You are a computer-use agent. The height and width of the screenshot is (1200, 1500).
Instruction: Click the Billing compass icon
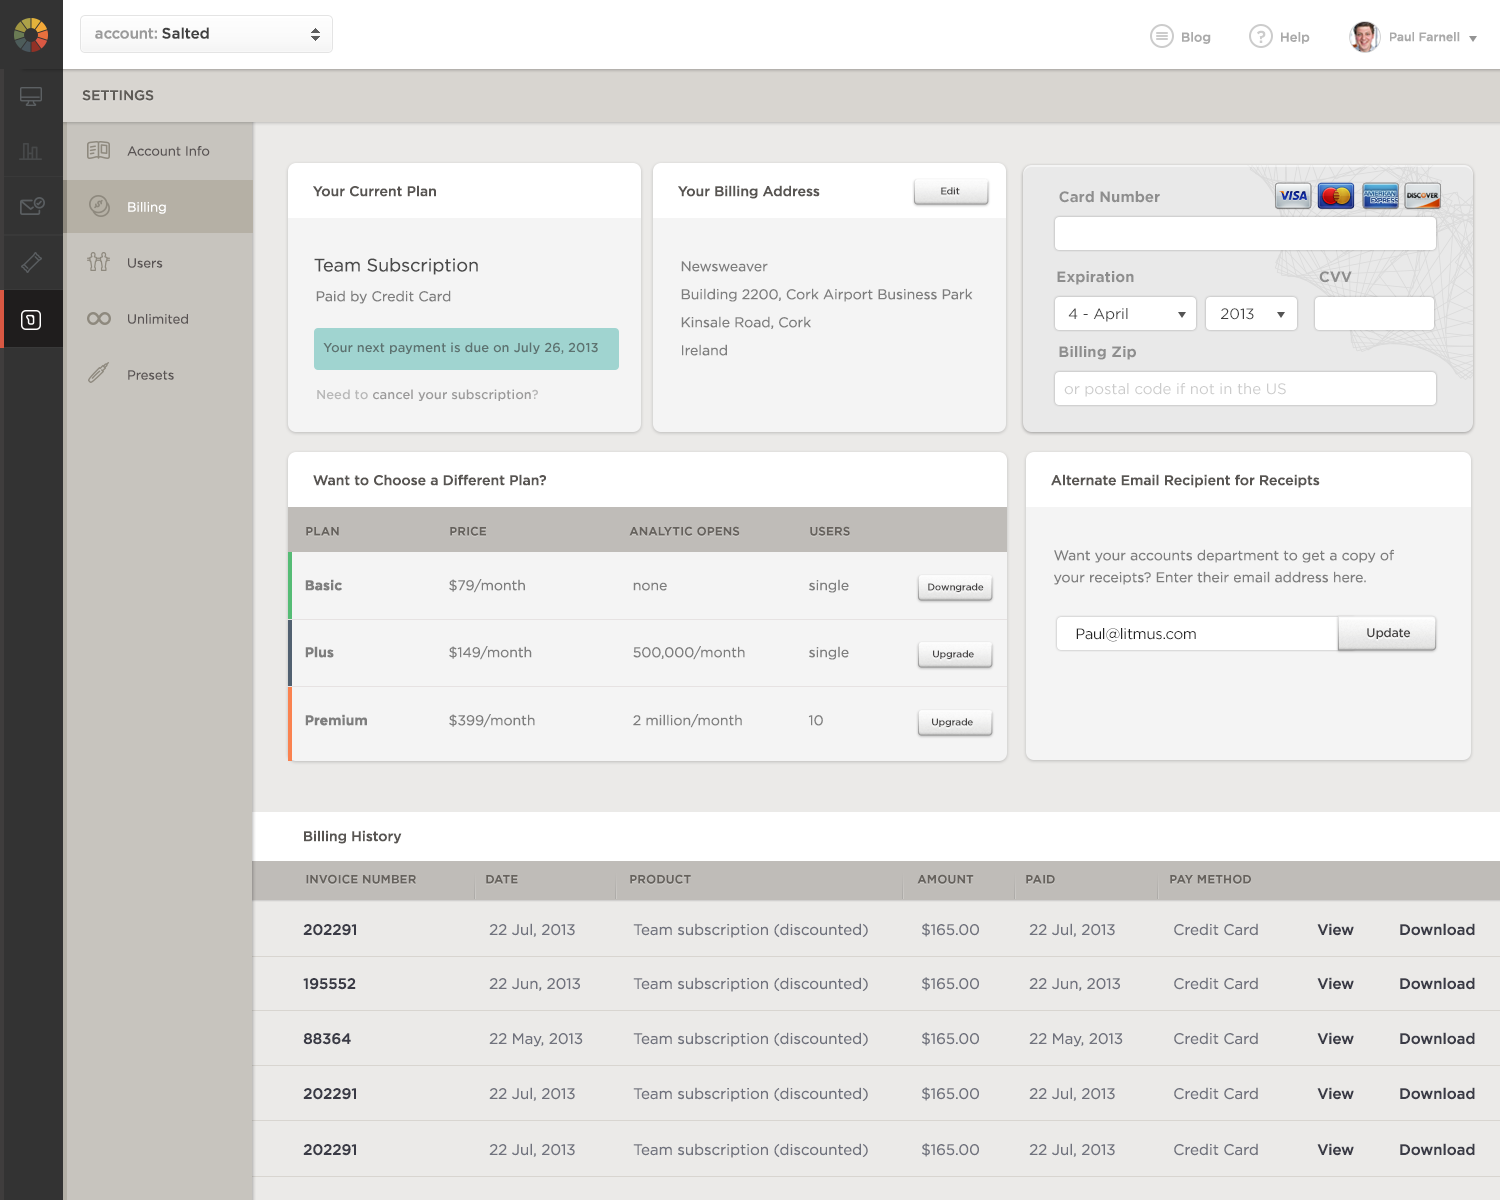pos(99,206)
